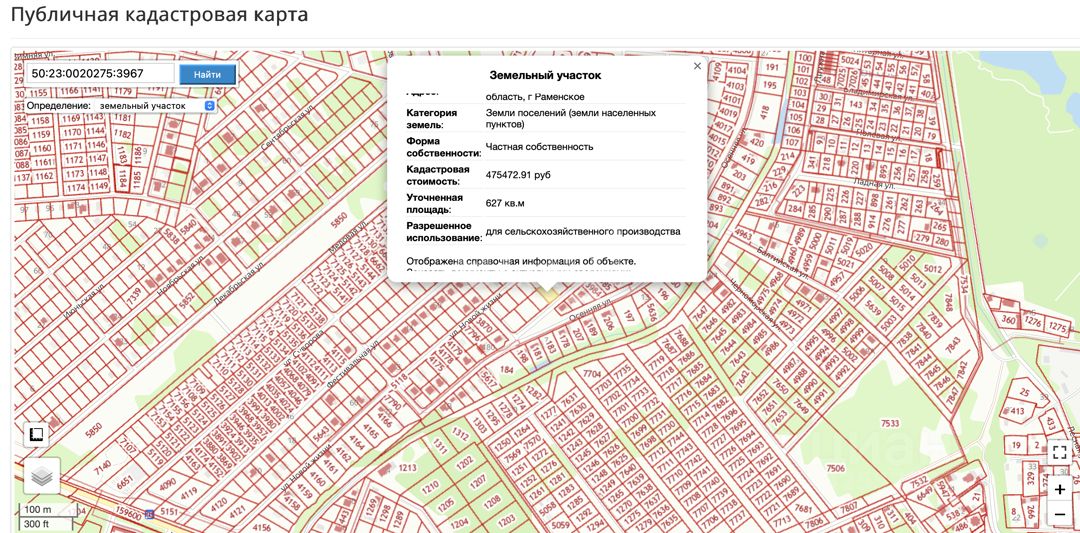Click the Черноморская ул street label

pos(755,306)
